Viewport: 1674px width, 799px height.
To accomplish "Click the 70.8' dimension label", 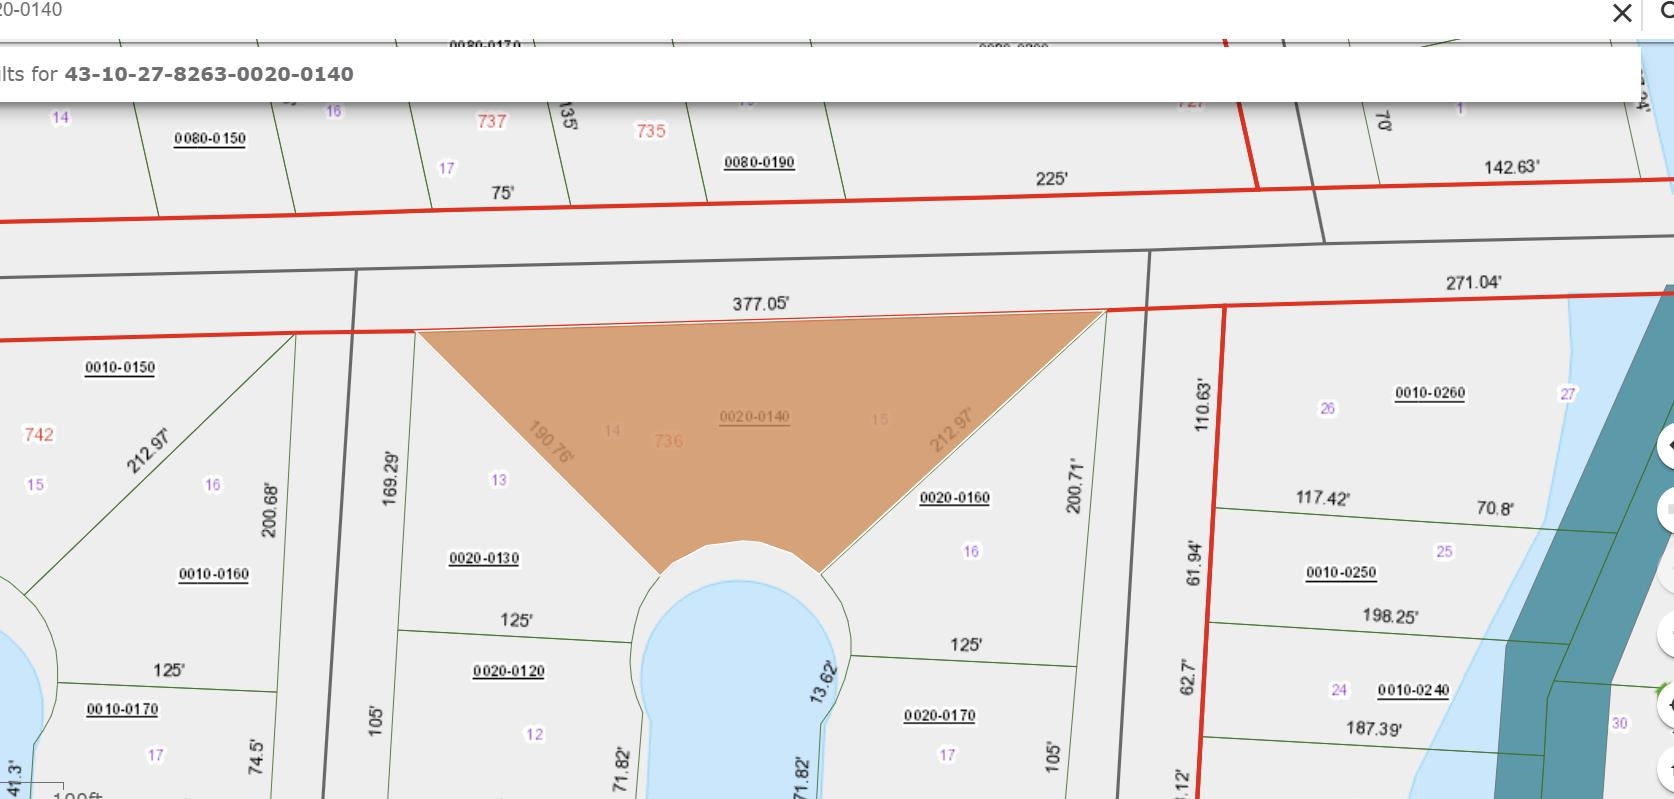I will click(1495, 508).
